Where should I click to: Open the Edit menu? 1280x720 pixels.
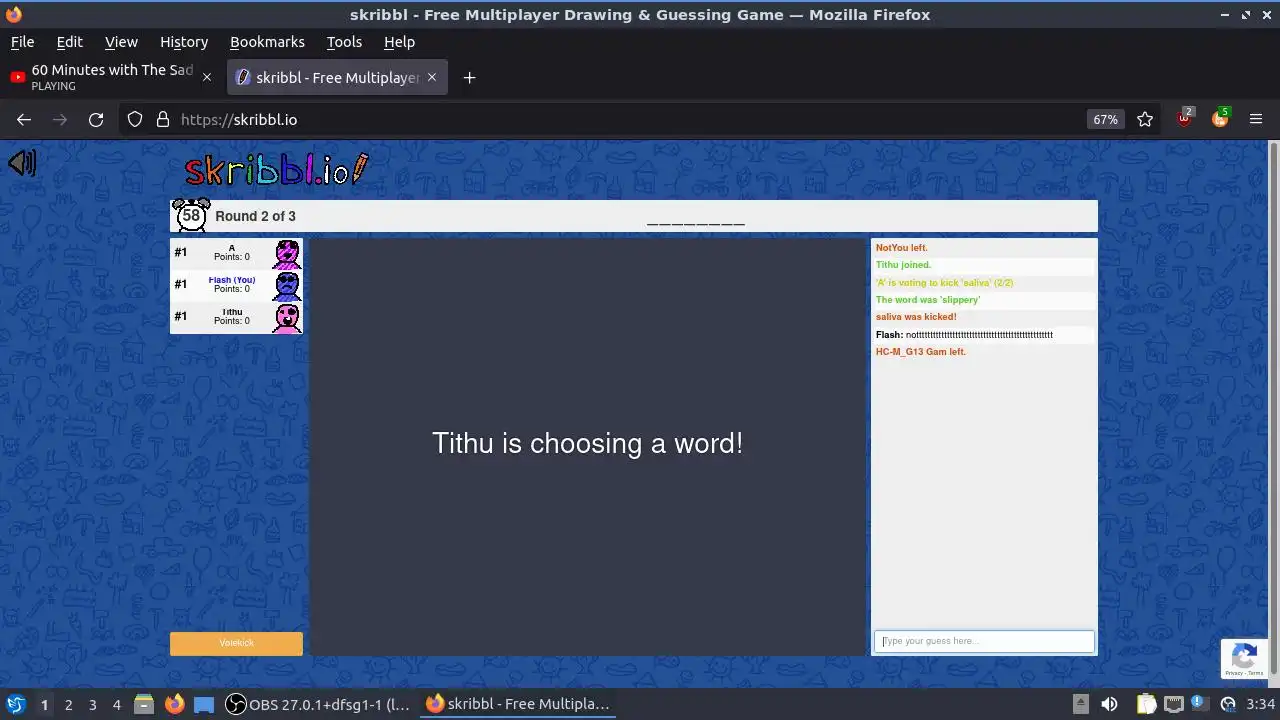(x=69, y=42)
